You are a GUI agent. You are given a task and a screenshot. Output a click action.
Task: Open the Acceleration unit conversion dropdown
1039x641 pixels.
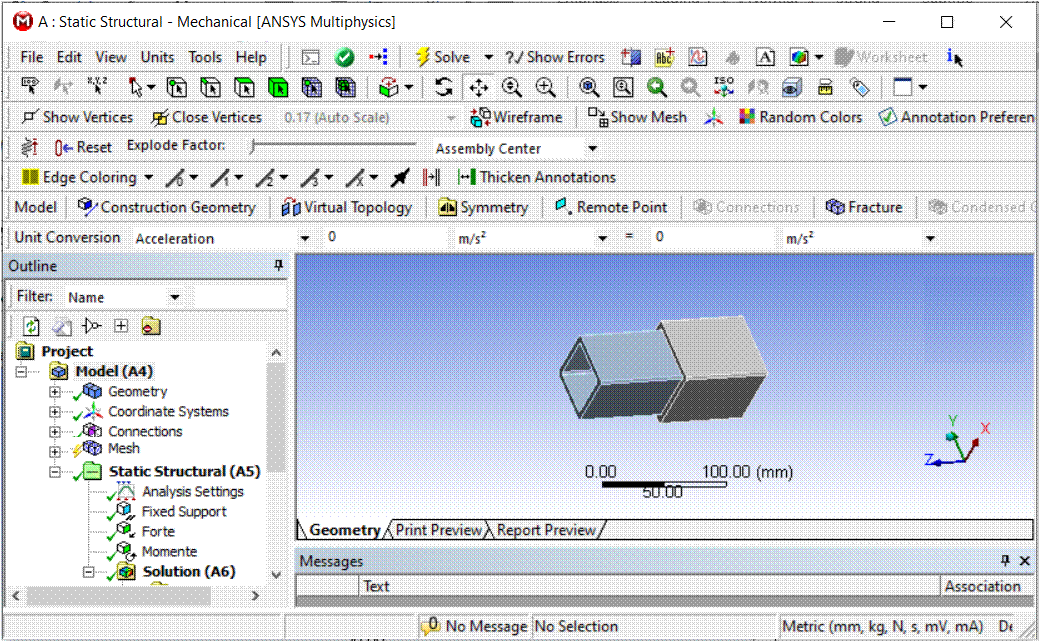(304, 238)
